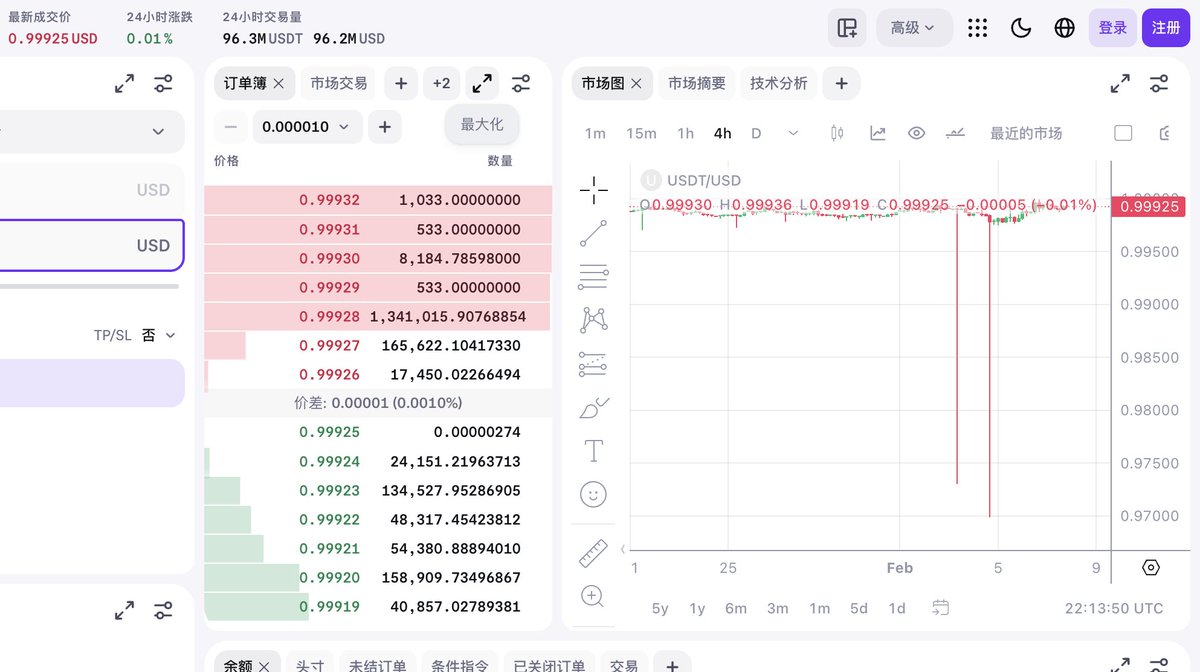1200x672 pixels.
Task: Select the trend line drawing tool
Action: (593, 234)
